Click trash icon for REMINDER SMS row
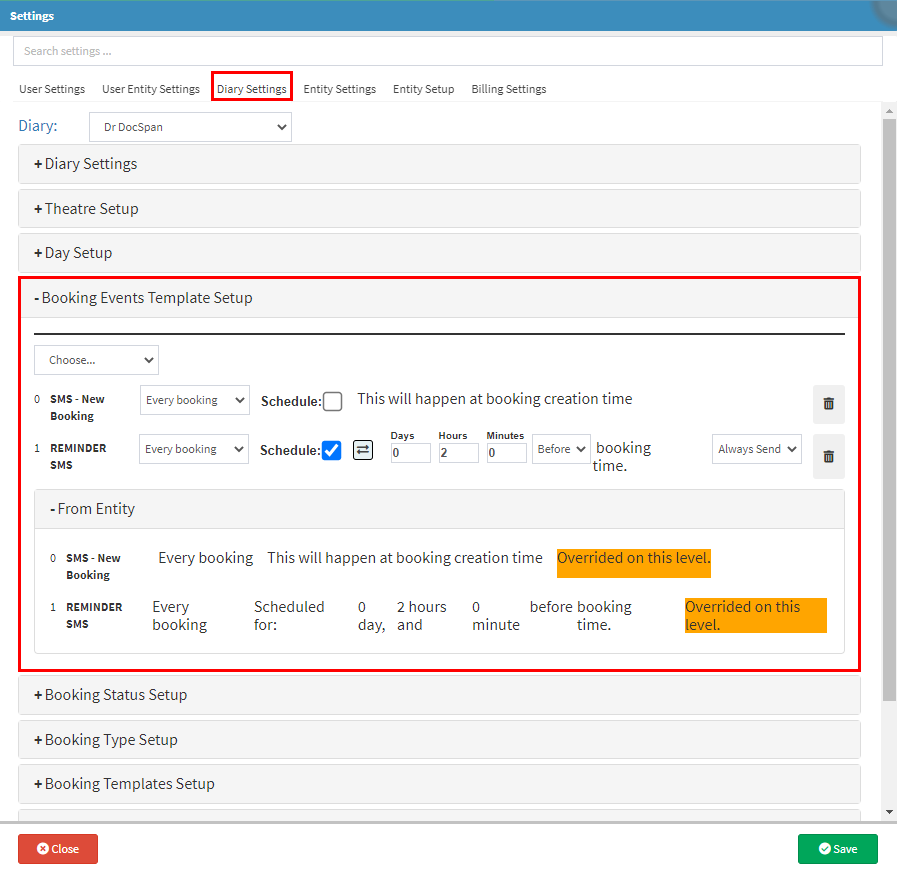 [828, 456]
